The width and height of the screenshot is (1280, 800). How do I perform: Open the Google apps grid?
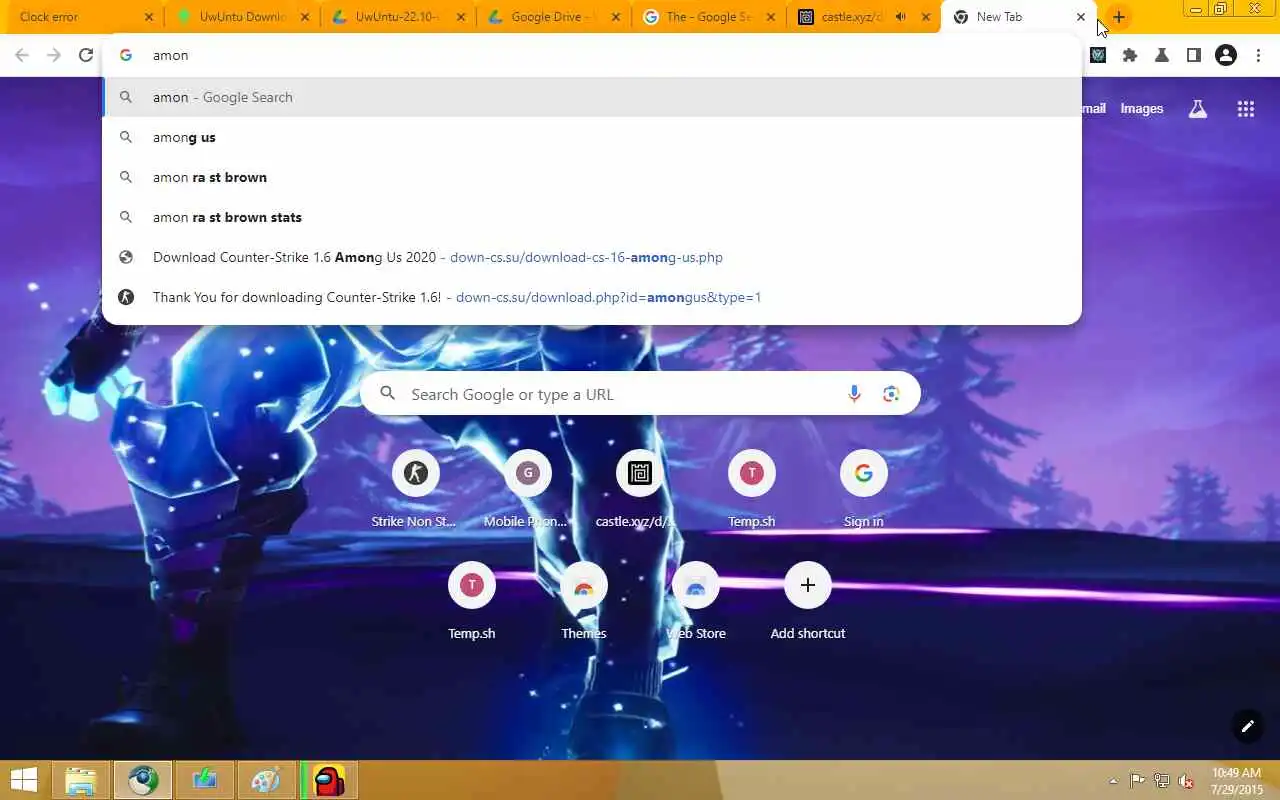coord(1246,109)
